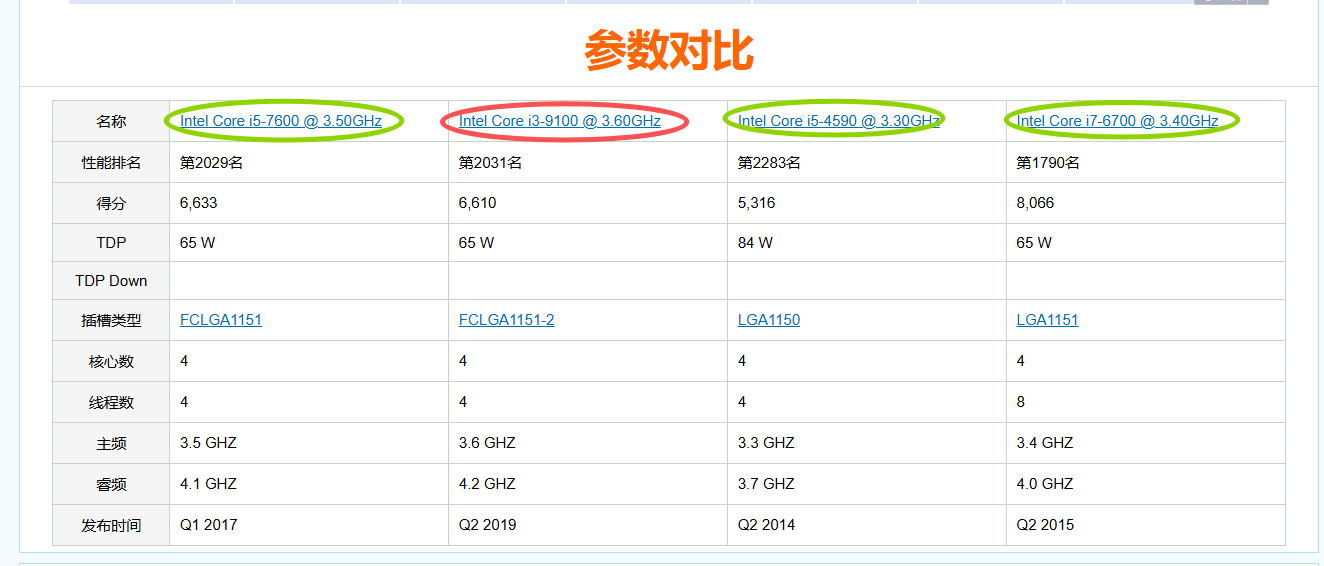This screenshot has height=566, width=1324.
Task: Click the 插槽类型 row header
Action: click(x=111, y=320)
